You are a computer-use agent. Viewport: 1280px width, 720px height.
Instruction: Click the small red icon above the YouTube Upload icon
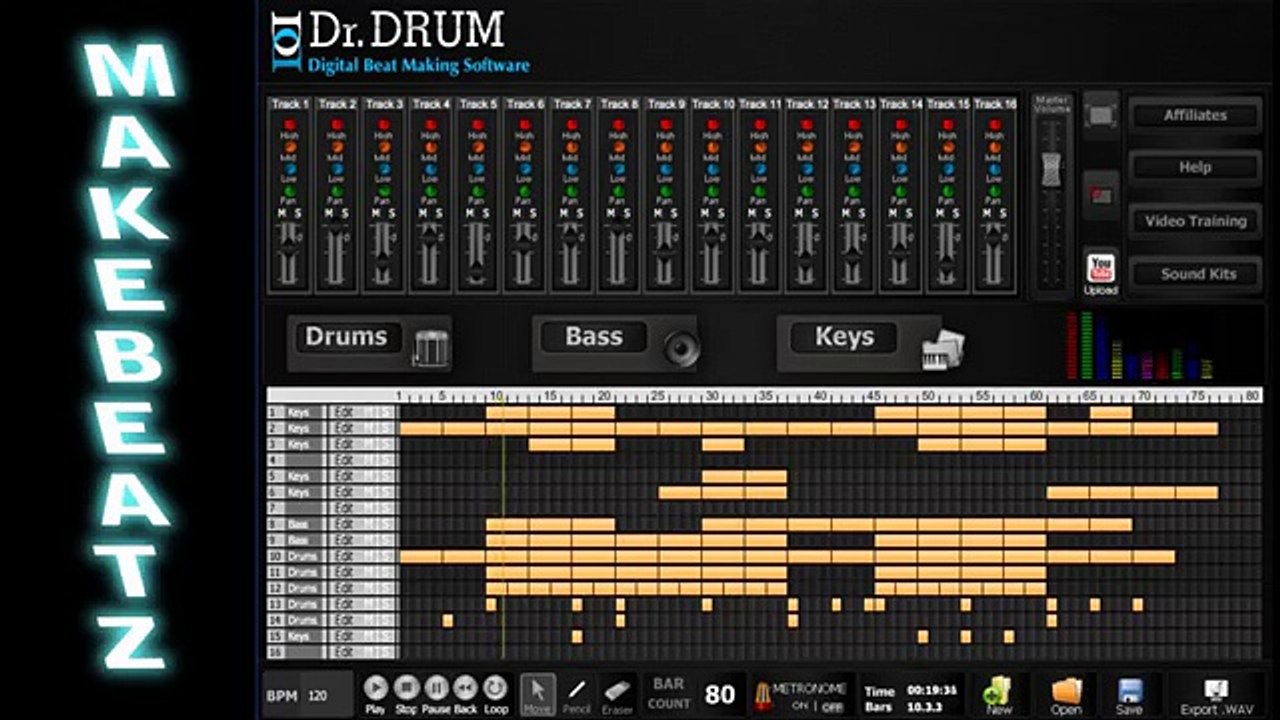(1101, 194)
